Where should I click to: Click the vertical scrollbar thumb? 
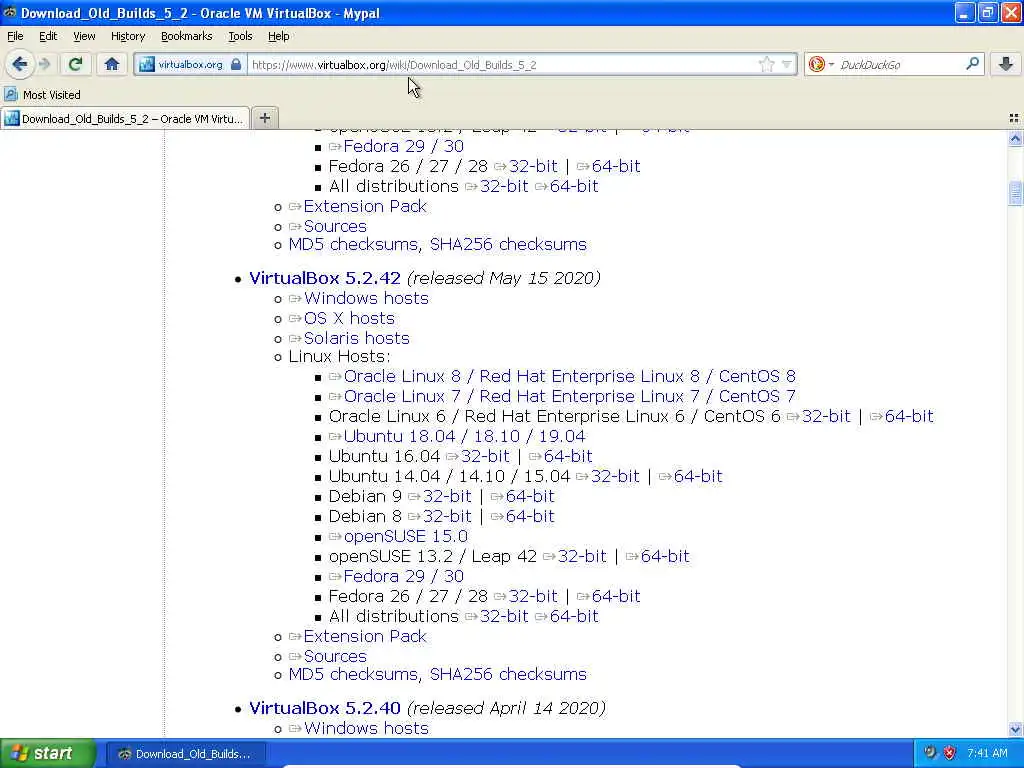(1015, 193)
